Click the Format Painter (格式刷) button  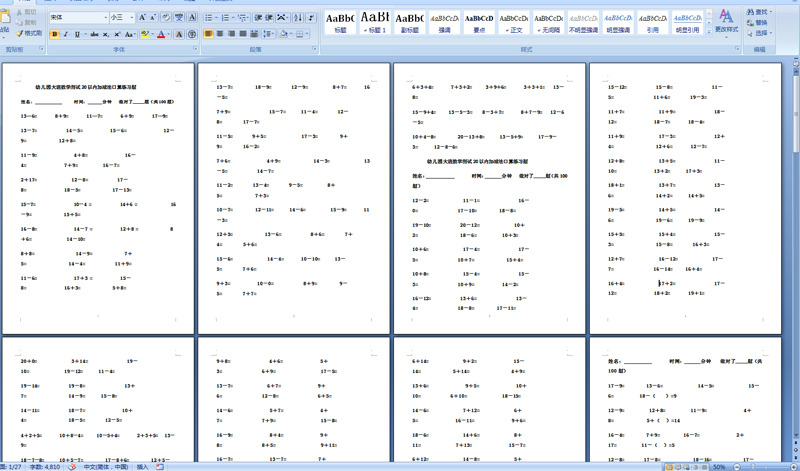click(x=30, y=34)
